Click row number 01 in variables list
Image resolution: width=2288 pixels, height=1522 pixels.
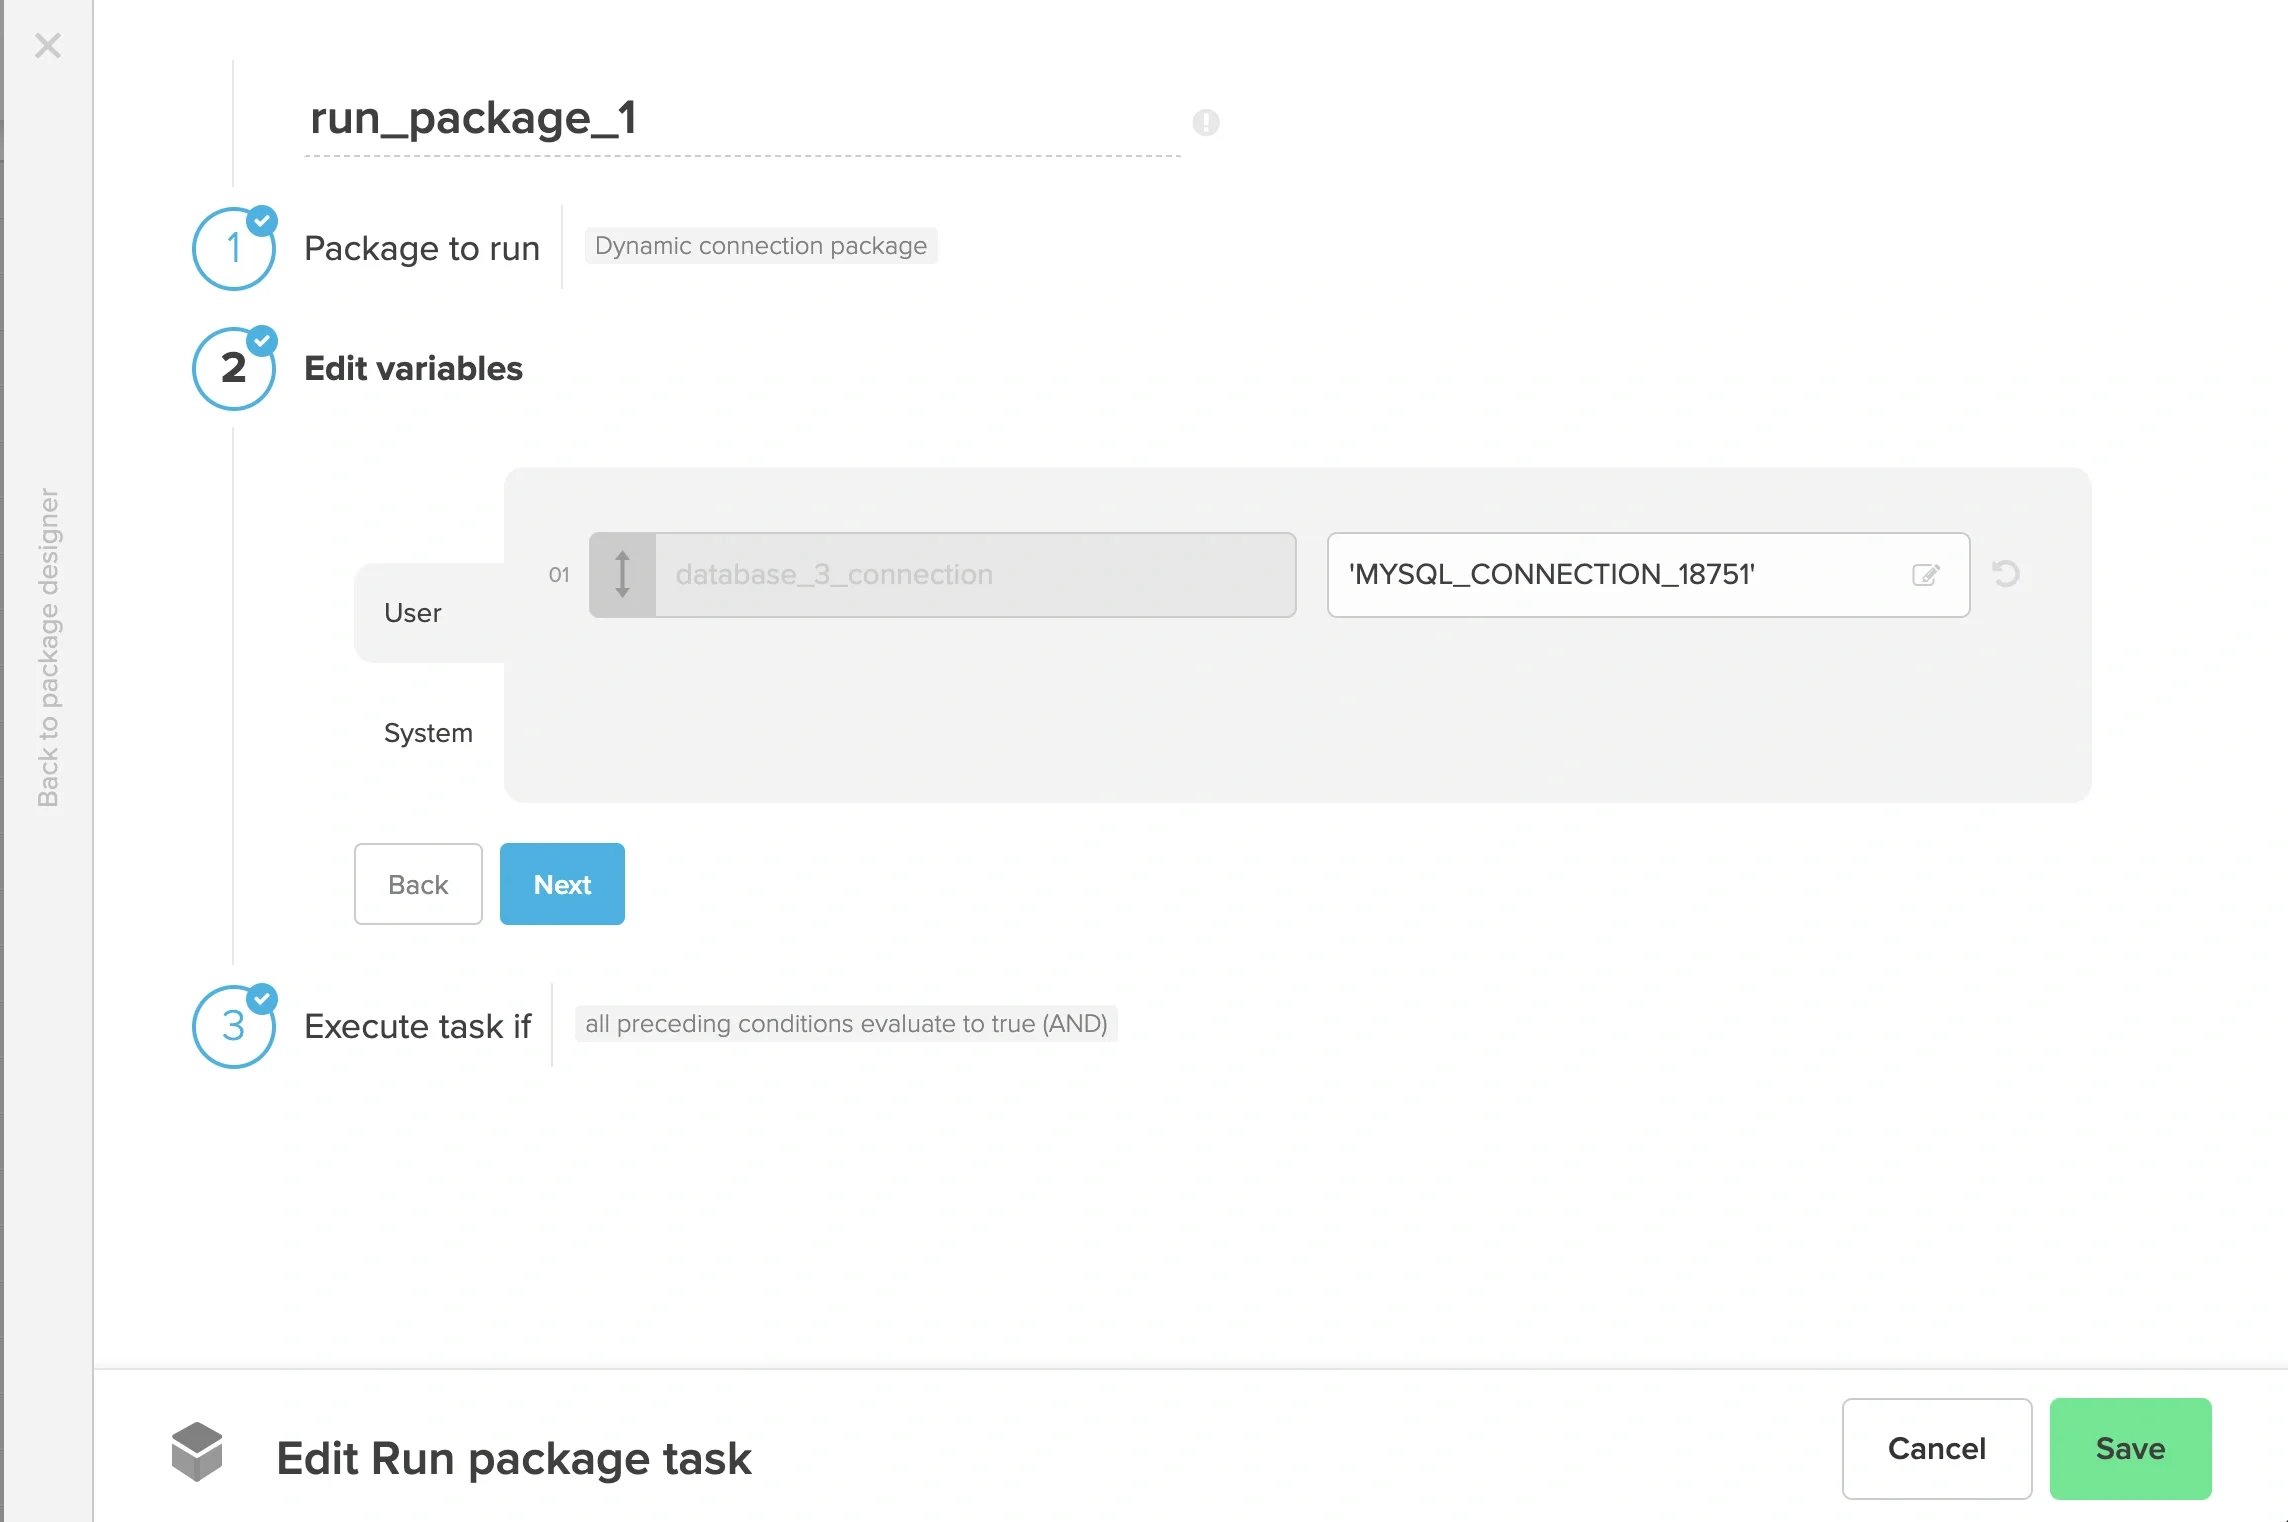[559, 575]
